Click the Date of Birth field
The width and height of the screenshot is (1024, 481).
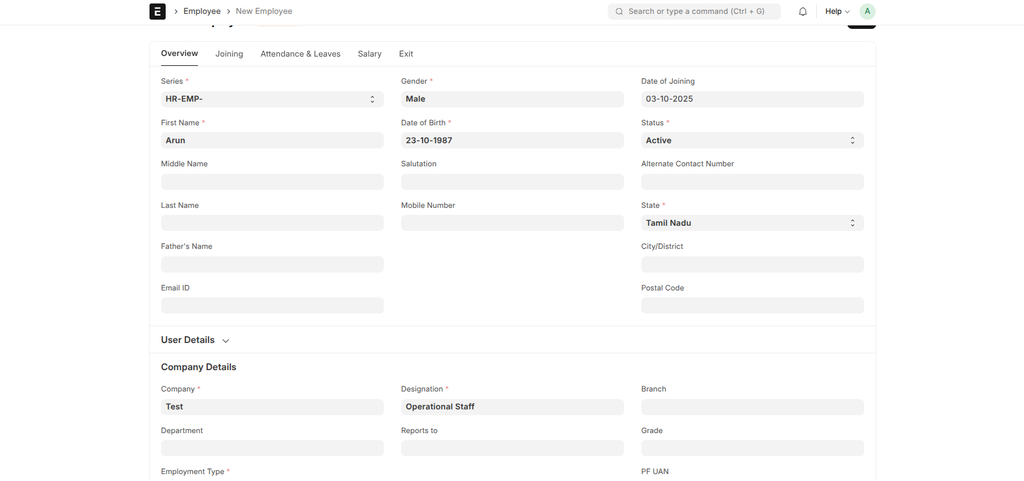point(512,141)
